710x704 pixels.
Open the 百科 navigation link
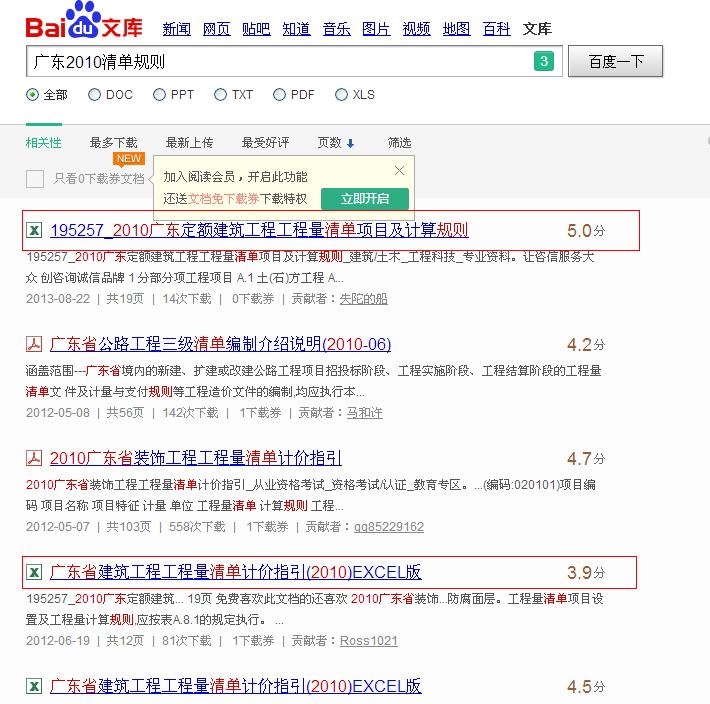pyautogui.click(x=497, y=29)
